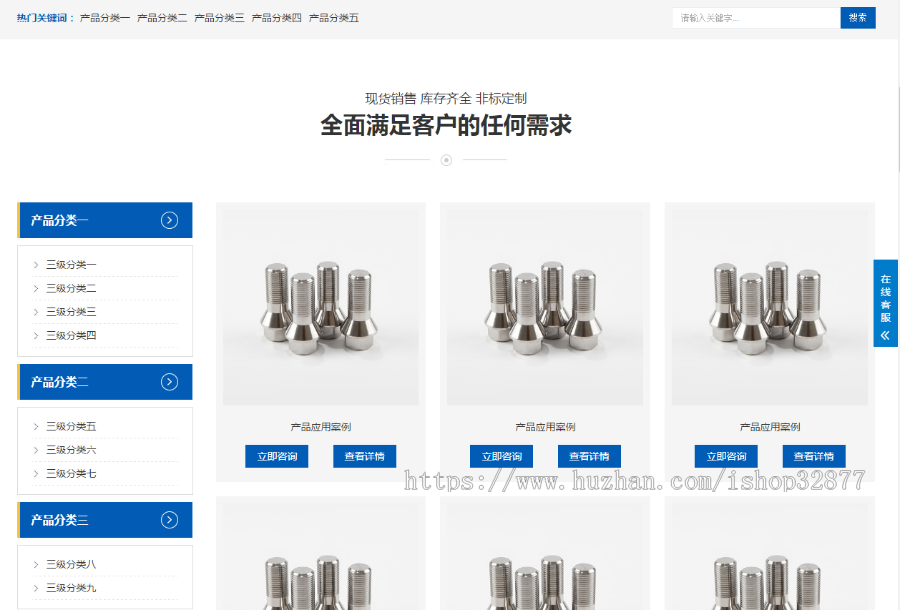The height and width of the screenshot is (610, 900).
Task: Click chevron next to 三级分类三
Action: (36, 312)
